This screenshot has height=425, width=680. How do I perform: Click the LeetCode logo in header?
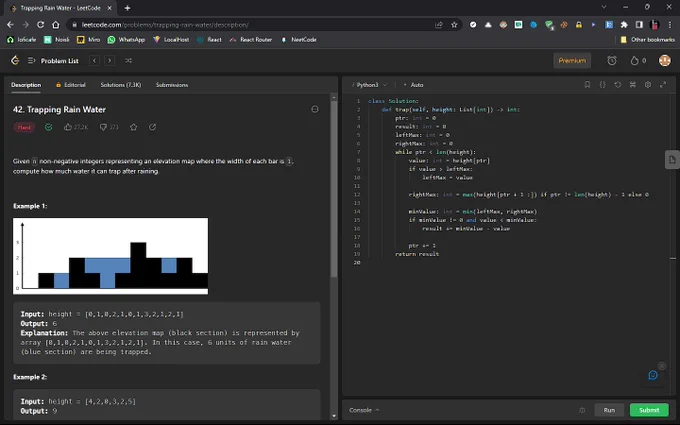(15, 60)
